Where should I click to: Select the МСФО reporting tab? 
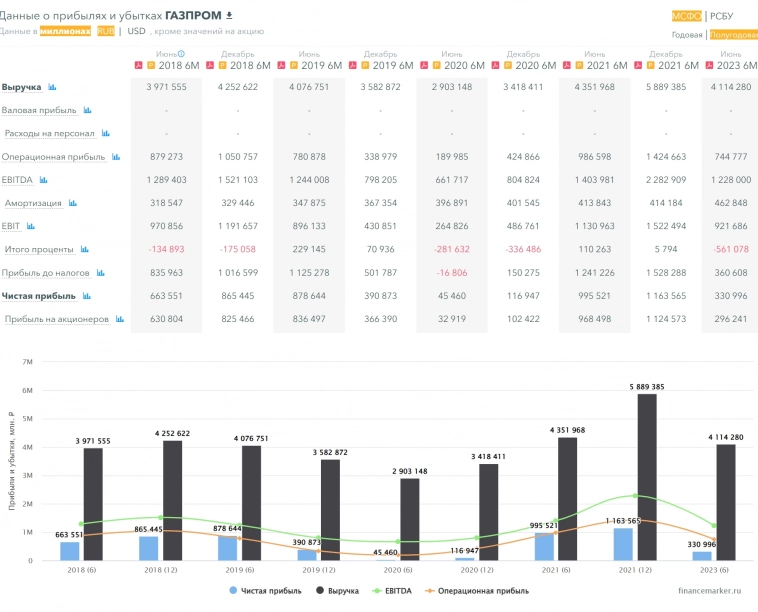686,16
